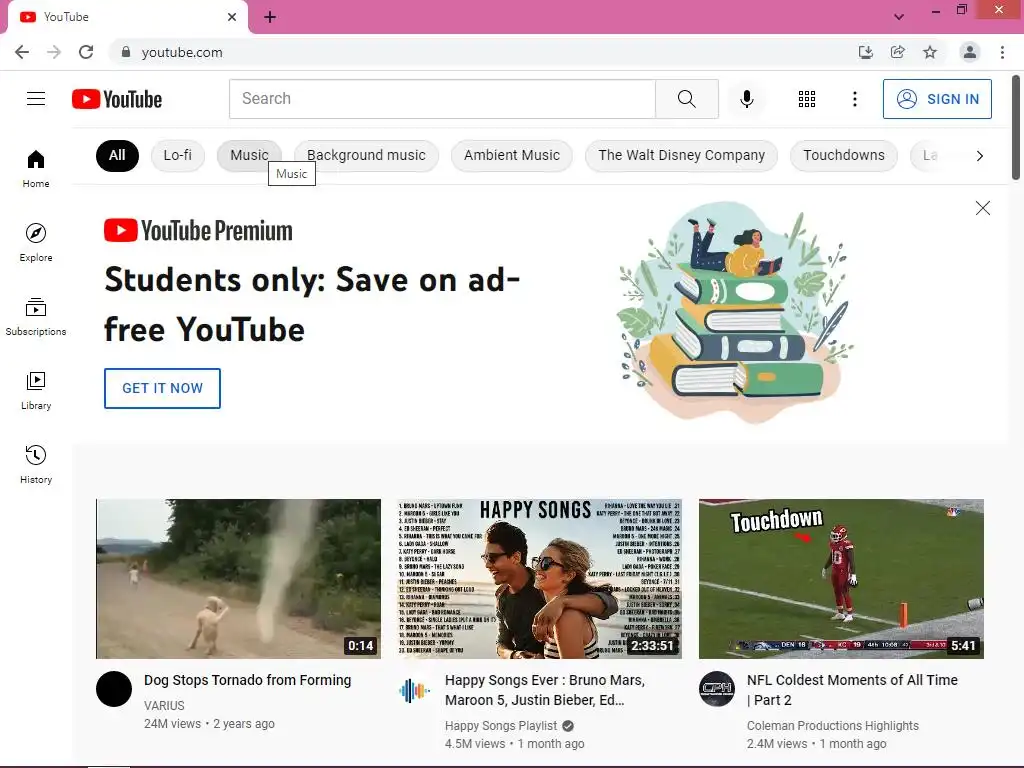Share this page icon
The image size is (1024, 768).
click(898, 52)
